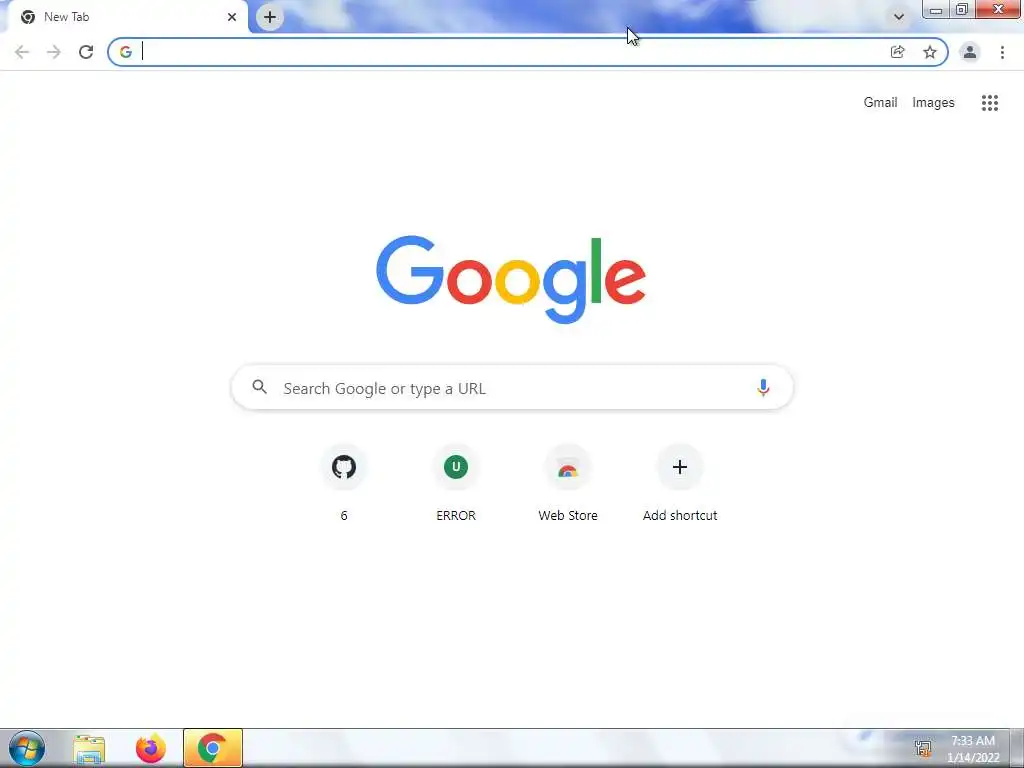Viewport: 1024px width, 768px height.
Task: Open the profile avatar button
Action: pos(970,52)
